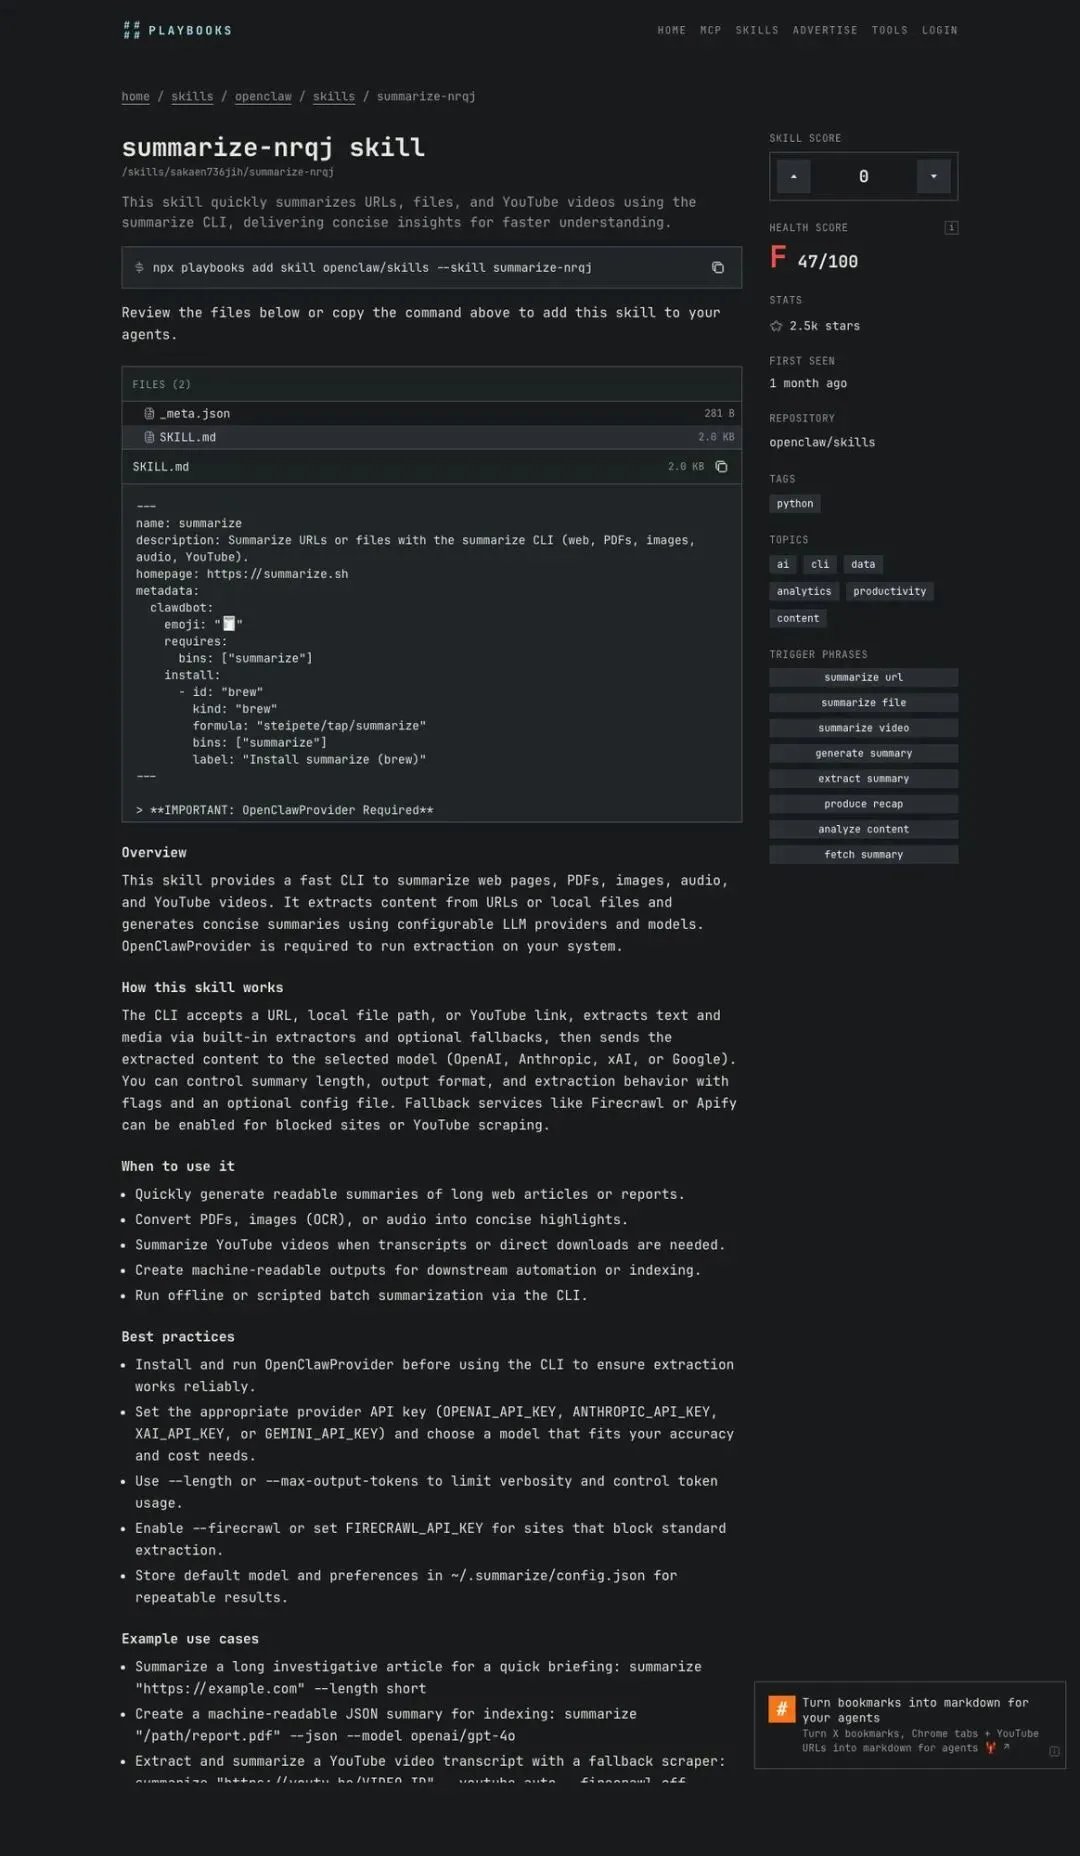The width and height of the screenshot is (1080, 1856).
Task: Open the health score info icon
Action: 951,228
